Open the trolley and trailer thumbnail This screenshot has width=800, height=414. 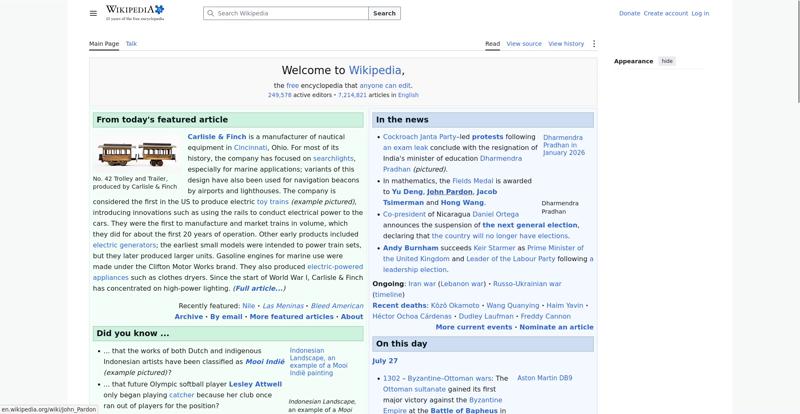click(137, 154)
